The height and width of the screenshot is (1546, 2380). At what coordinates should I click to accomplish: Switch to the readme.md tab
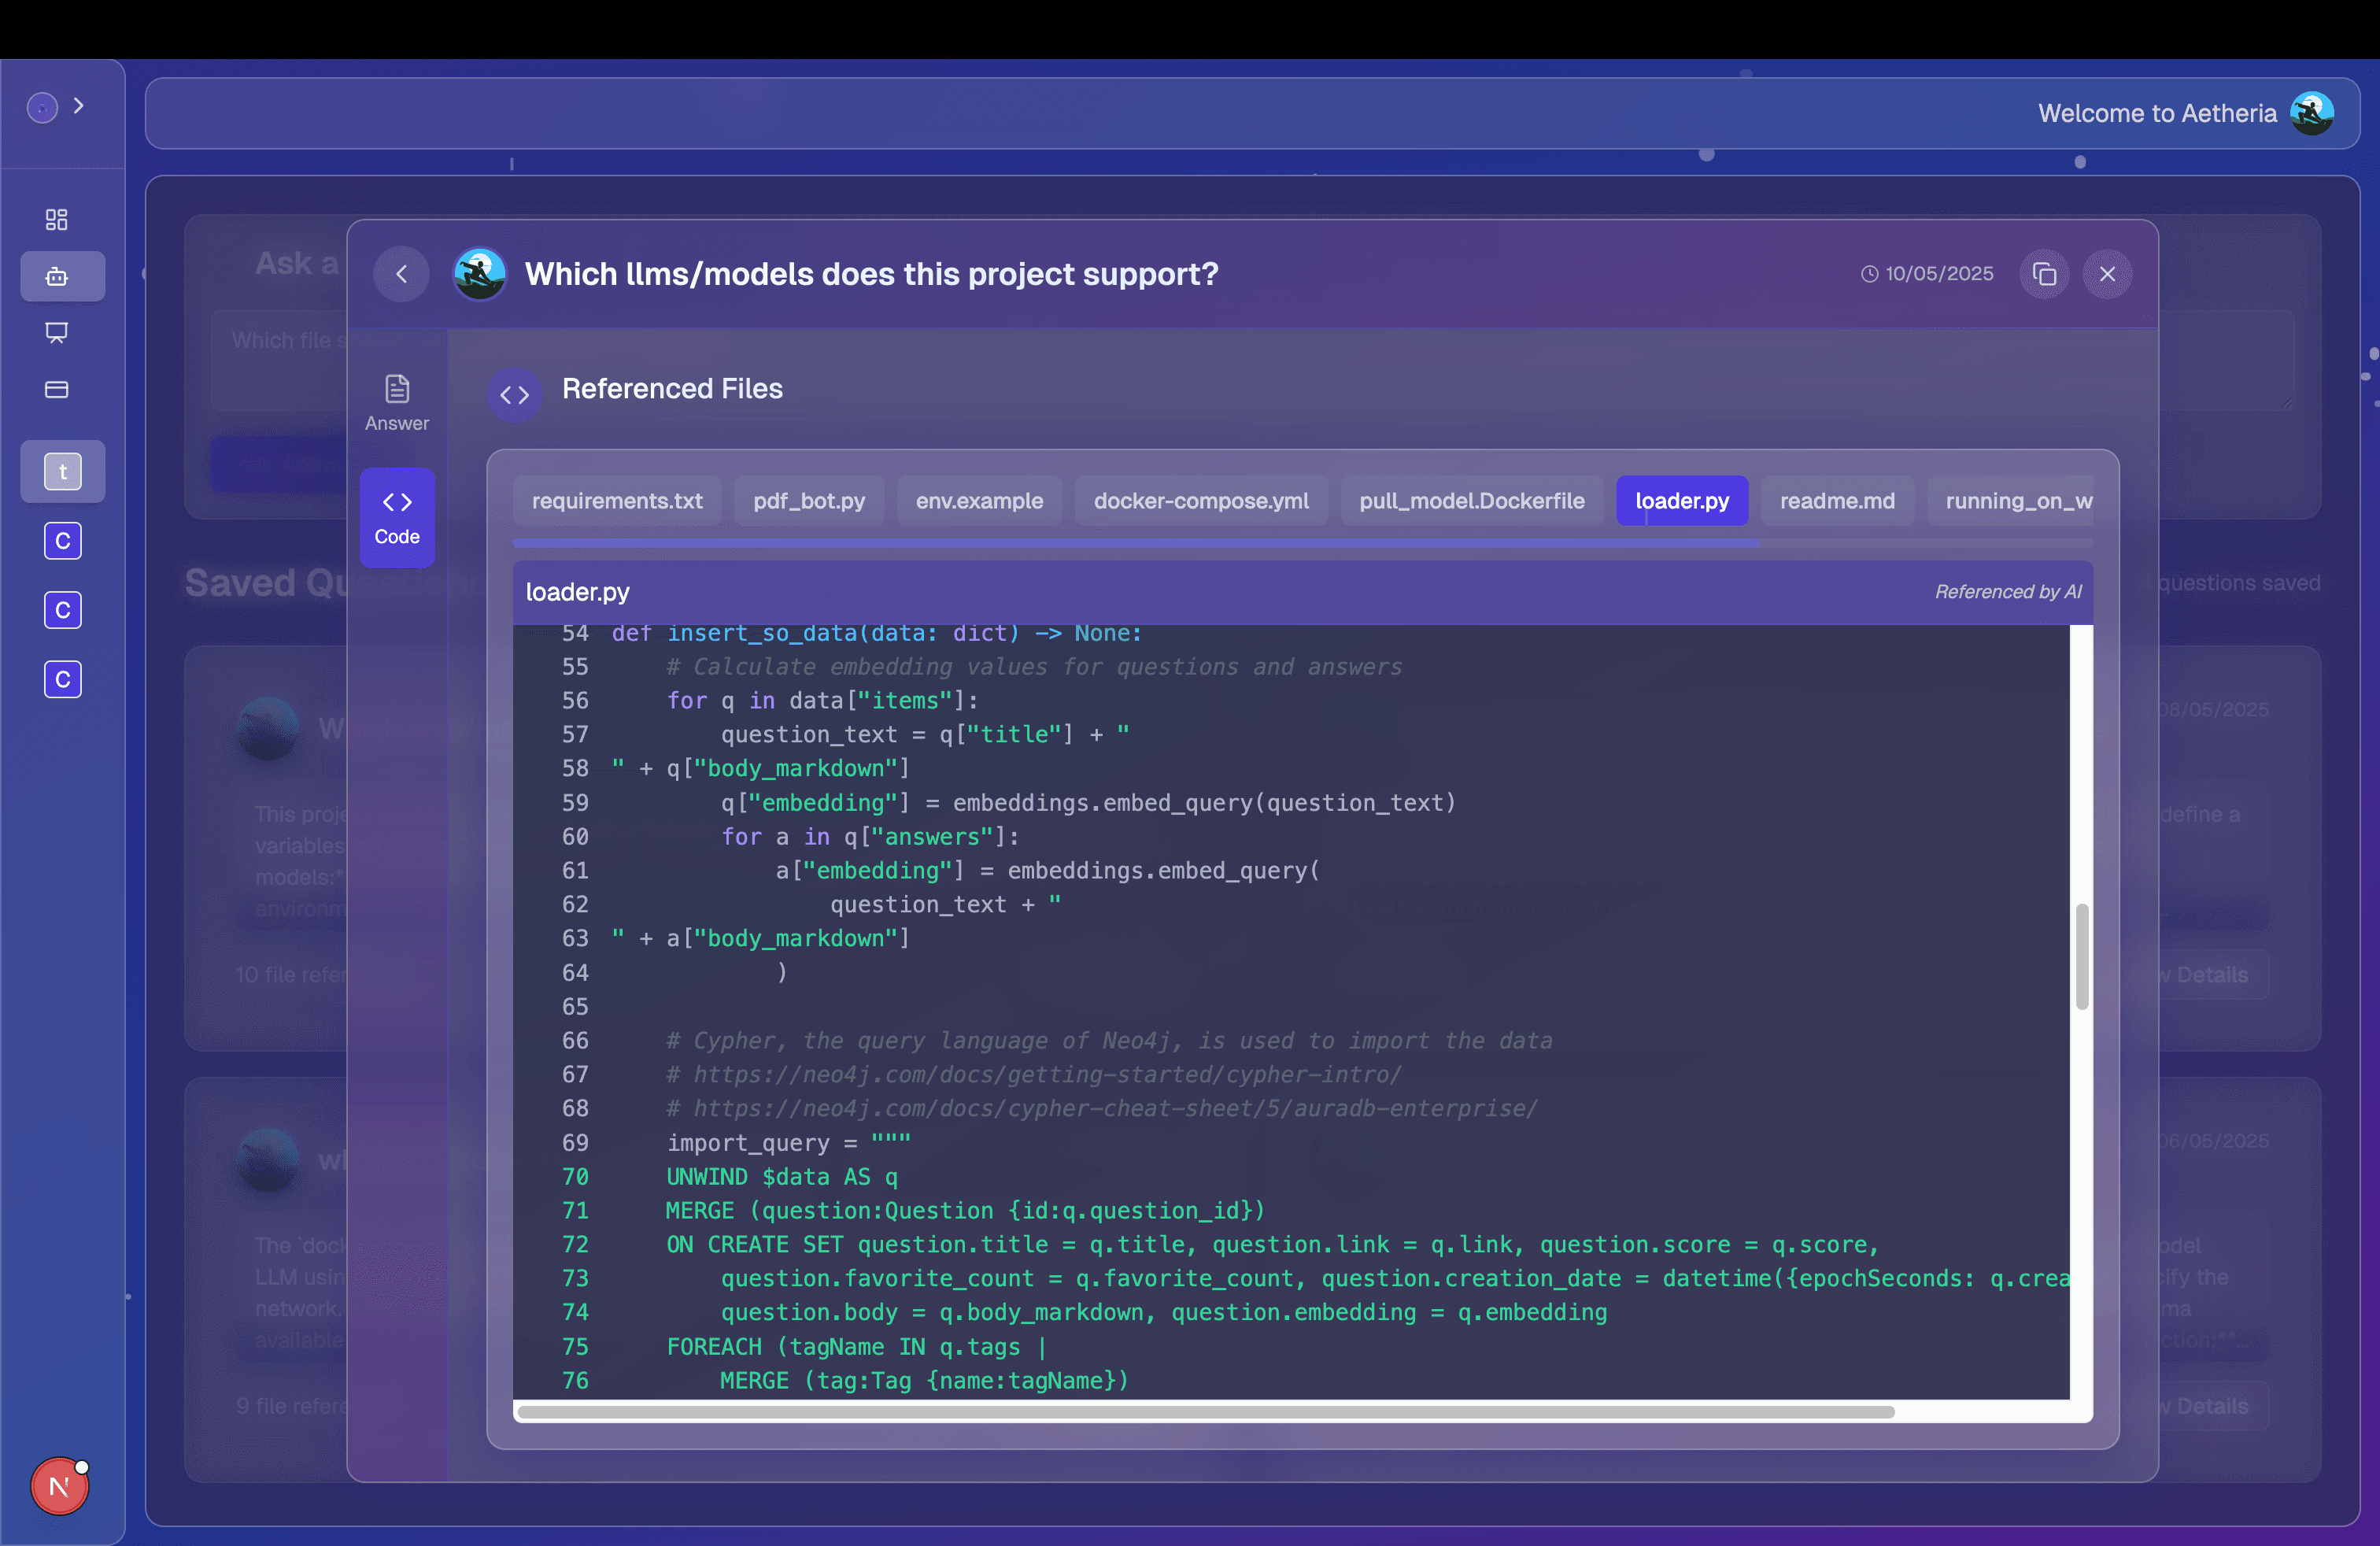point(1837,501)
